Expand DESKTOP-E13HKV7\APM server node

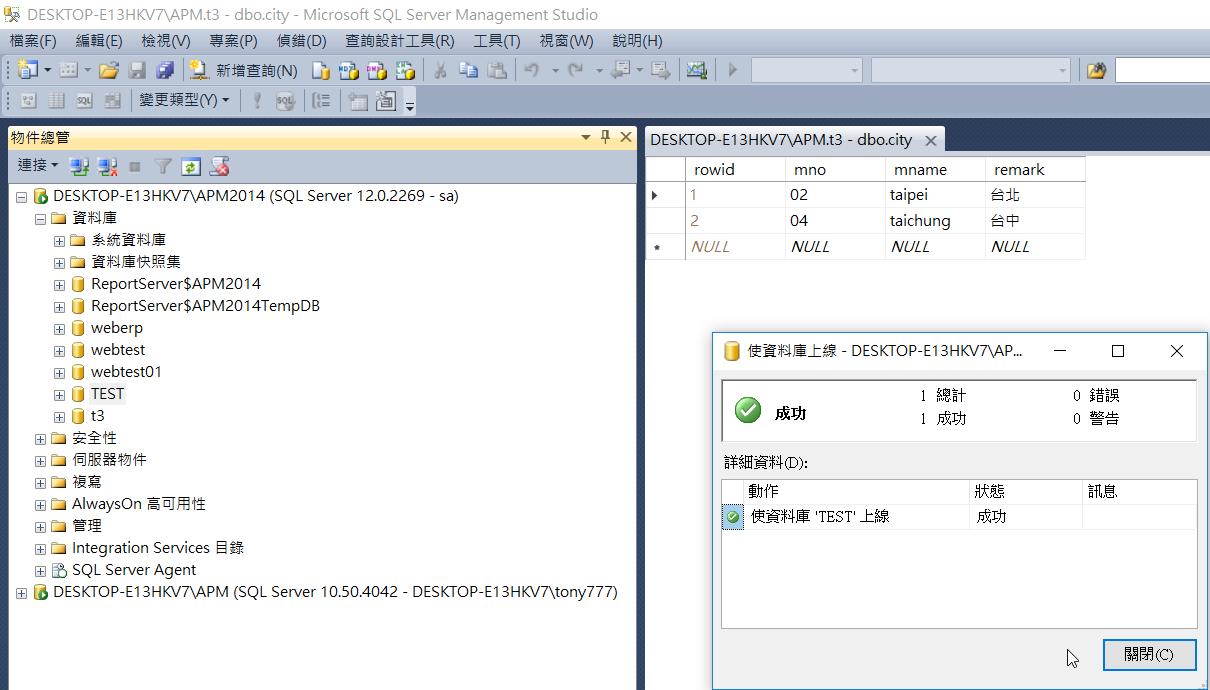(22, 592)
